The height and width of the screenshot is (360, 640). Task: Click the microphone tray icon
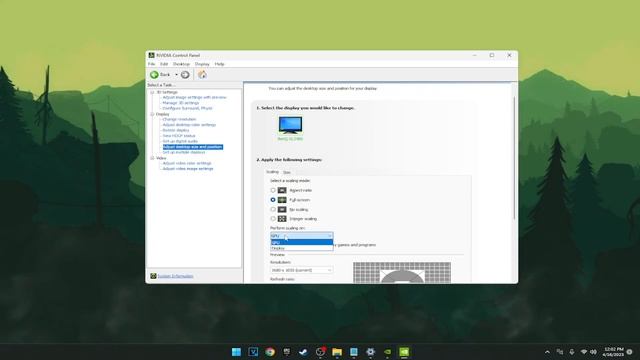click(x=572, y=352)
